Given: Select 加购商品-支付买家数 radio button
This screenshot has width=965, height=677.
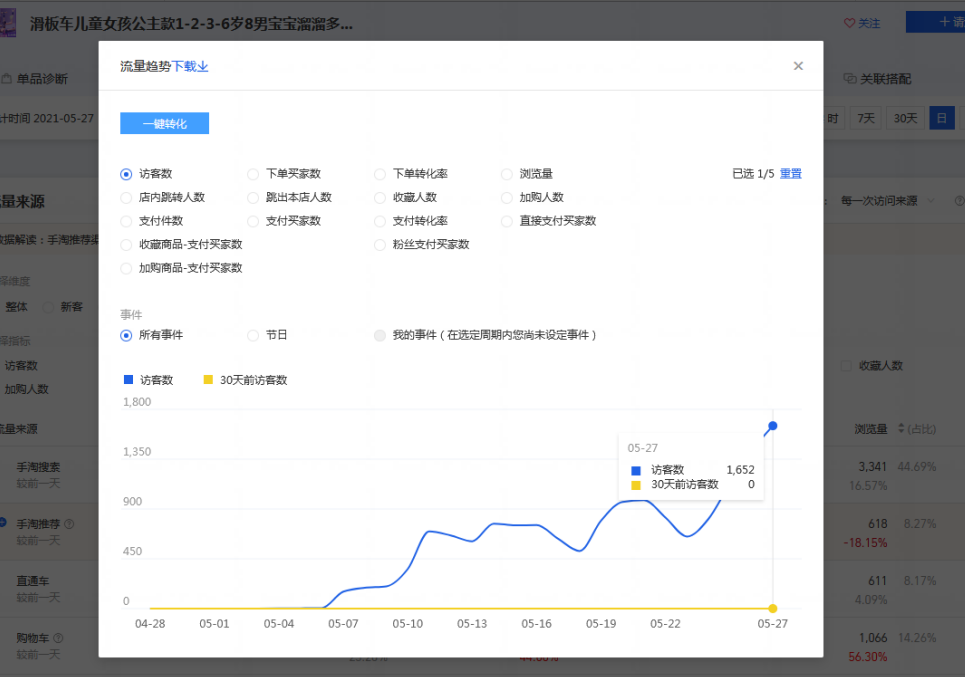Looking at the screenshot, I should [x=126, y=268].
